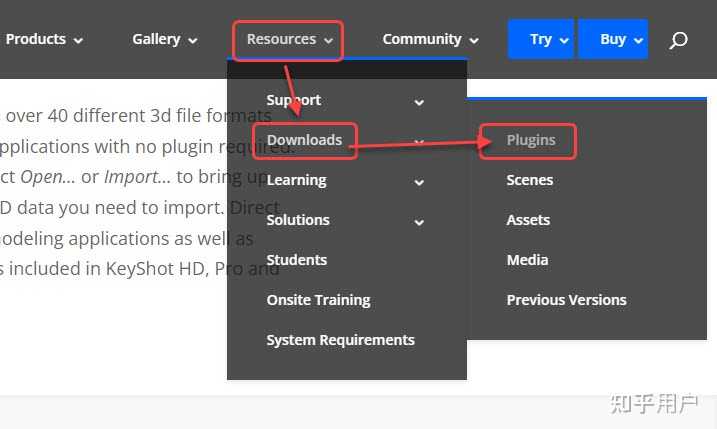Open the Solutions menu item

pos(298,220)
